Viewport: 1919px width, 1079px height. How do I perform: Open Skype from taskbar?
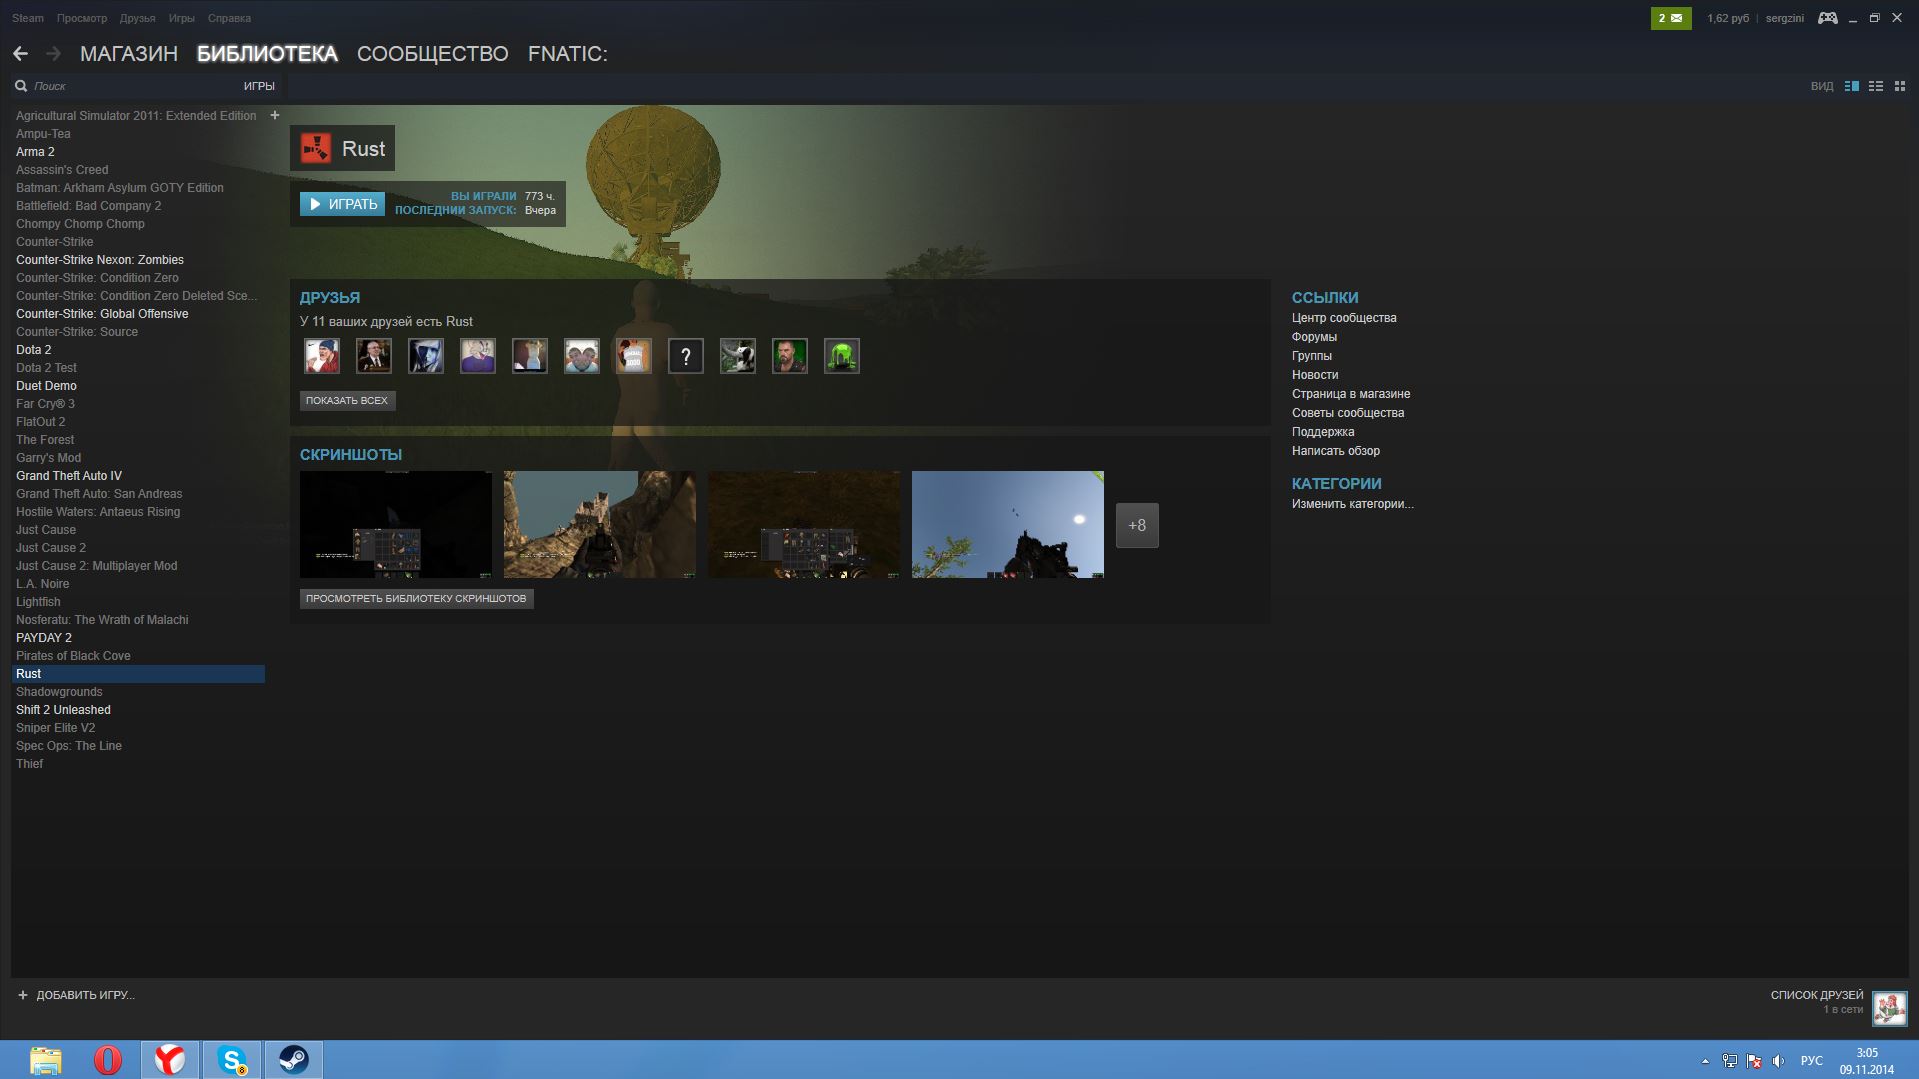(x=232, y=1060)
